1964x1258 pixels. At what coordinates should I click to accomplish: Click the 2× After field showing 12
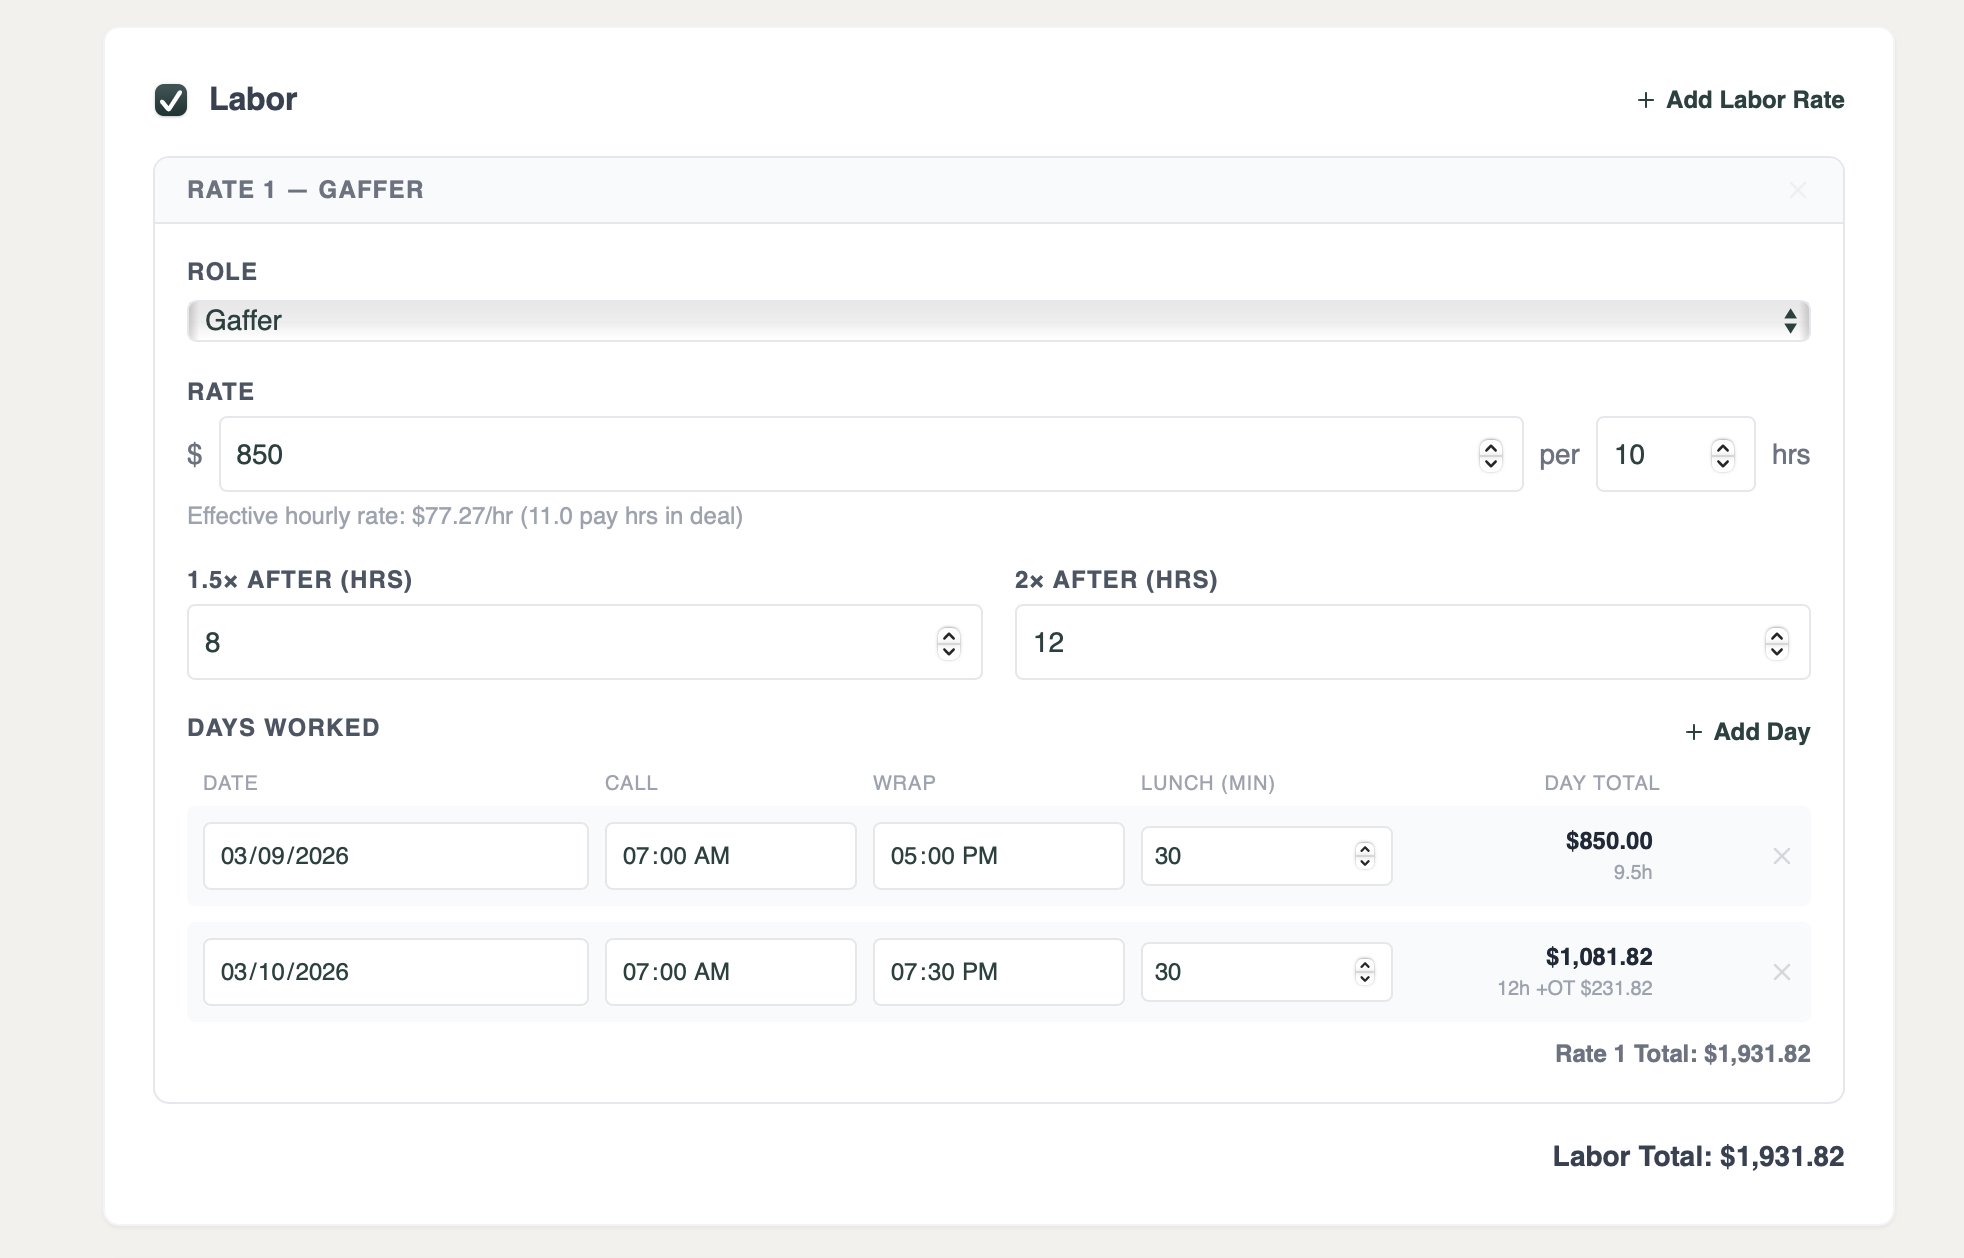coord(1380,643)
